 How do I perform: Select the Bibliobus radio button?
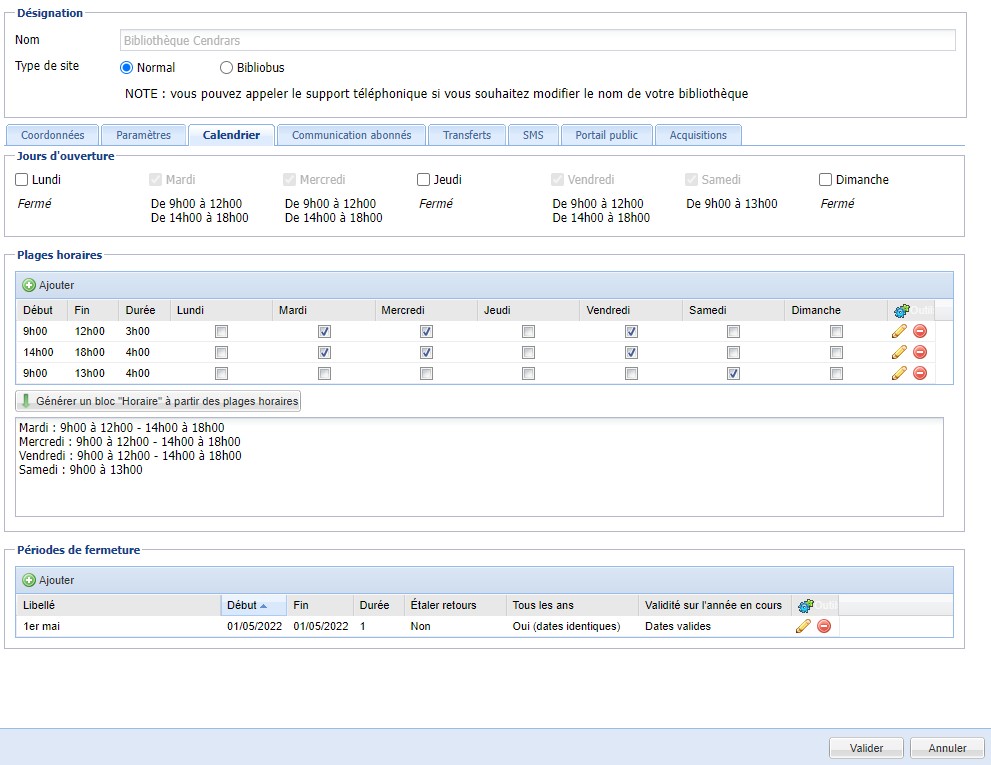[x=225, y=67]
